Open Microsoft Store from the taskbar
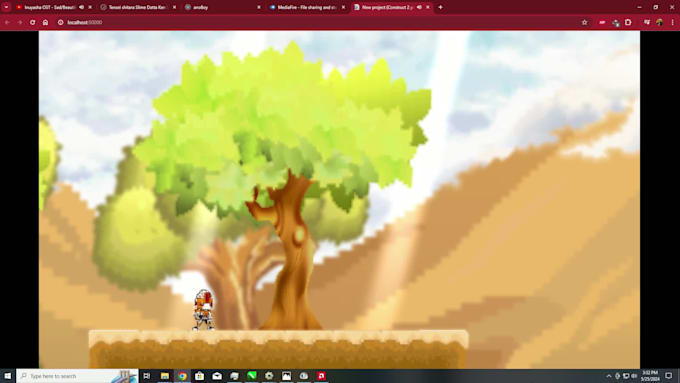The width and height of the screenshot is (680, 383). [x=199, y=376]
